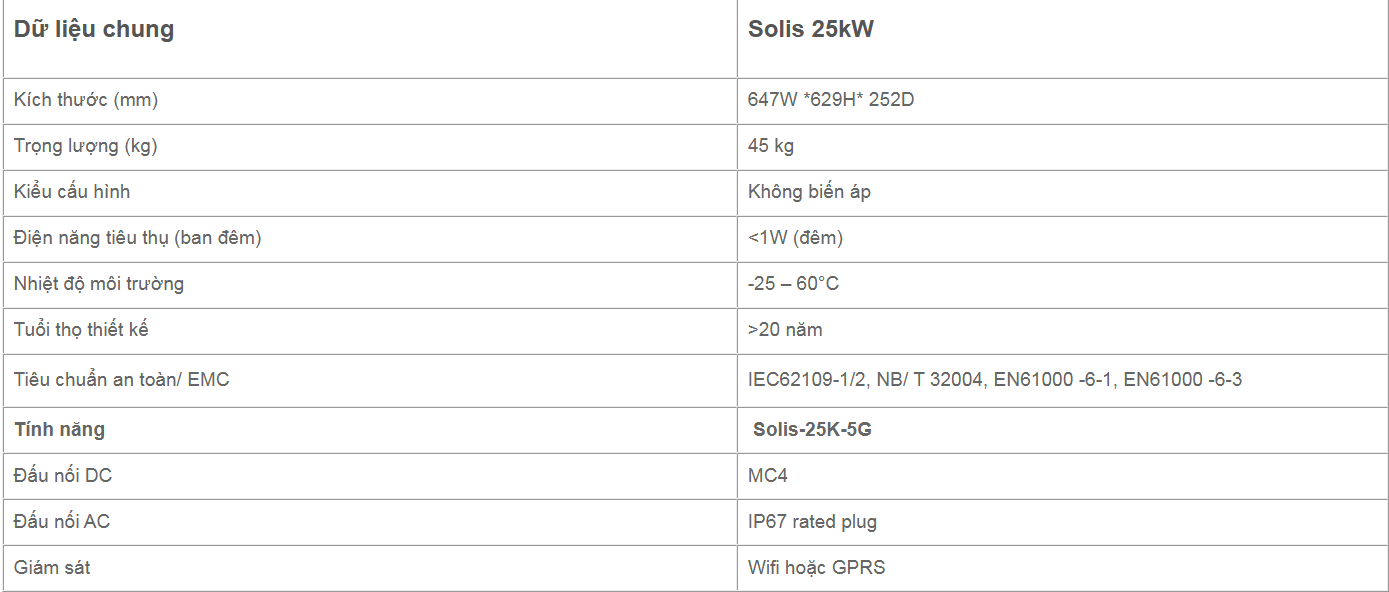Click the "45 kg" weight value
This screenshot has width=1389, height=592.
pyautogui.click(x=771, y=146)
